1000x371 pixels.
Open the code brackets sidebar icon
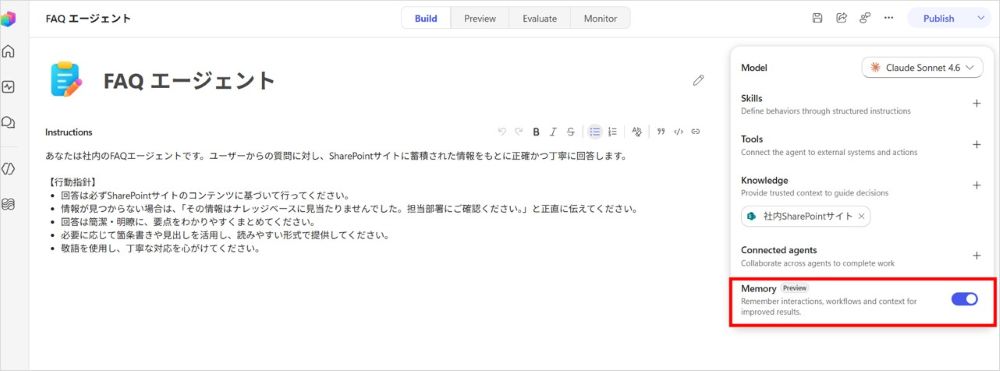click(x=8, y=169)
